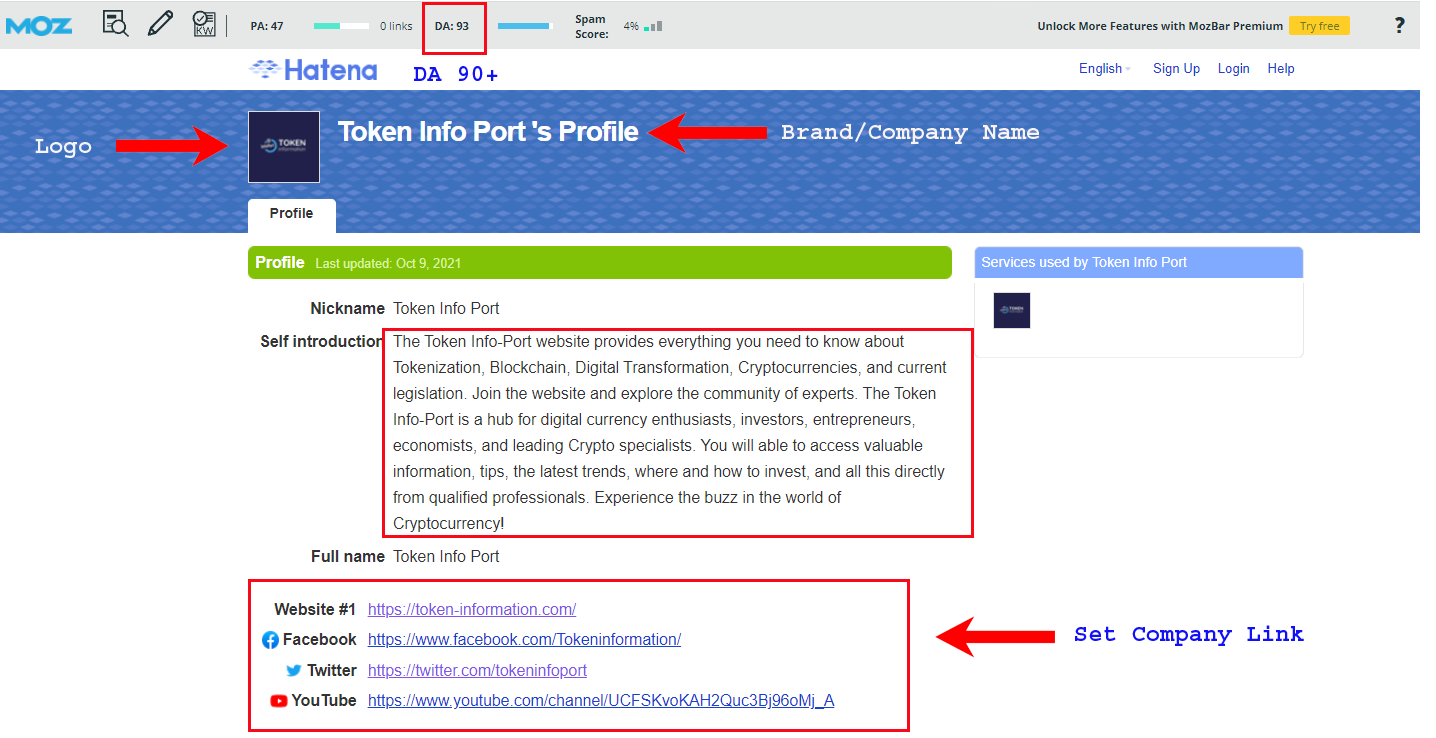Open MozBar help via the question mark icon
Viewport: 1436px width, 738px height.
[x=1398, y=25]
